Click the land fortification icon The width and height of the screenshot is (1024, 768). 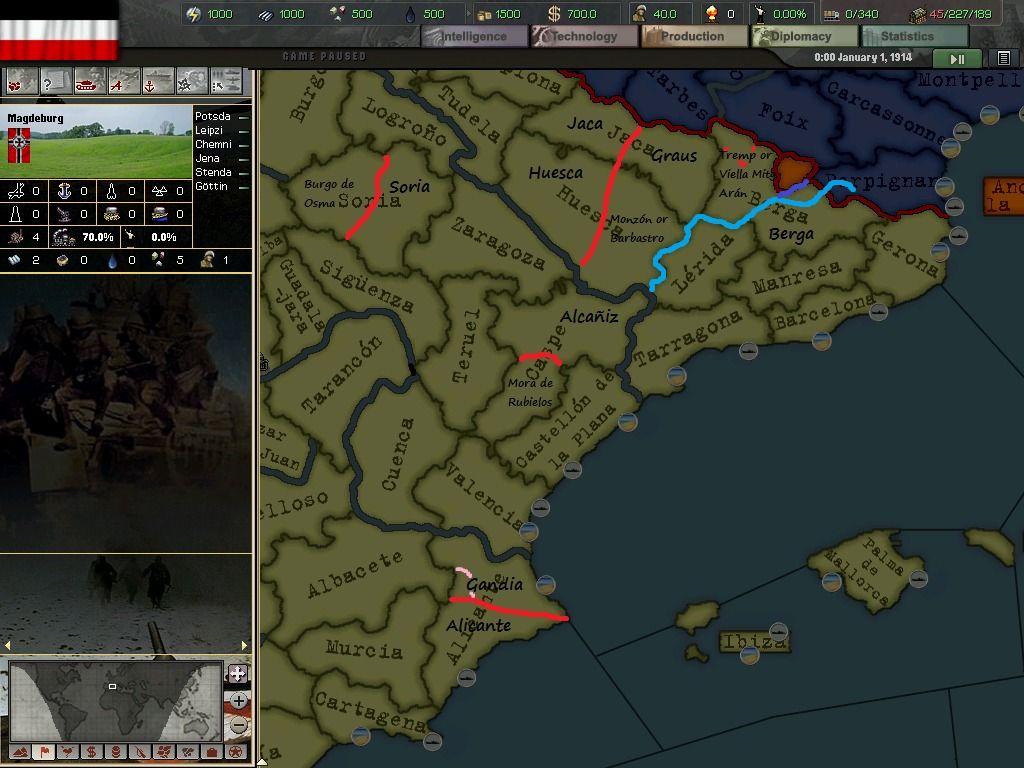coord(112,214)
